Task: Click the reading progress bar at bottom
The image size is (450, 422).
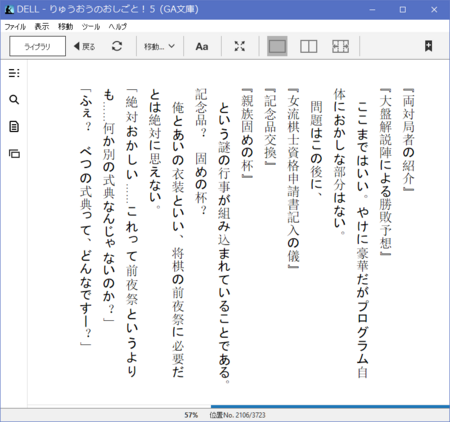Action: 239,406
